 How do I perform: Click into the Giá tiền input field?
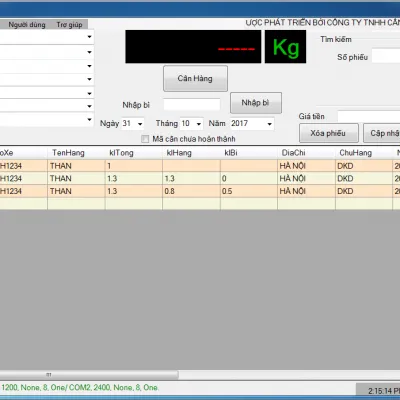click(369, 116)
